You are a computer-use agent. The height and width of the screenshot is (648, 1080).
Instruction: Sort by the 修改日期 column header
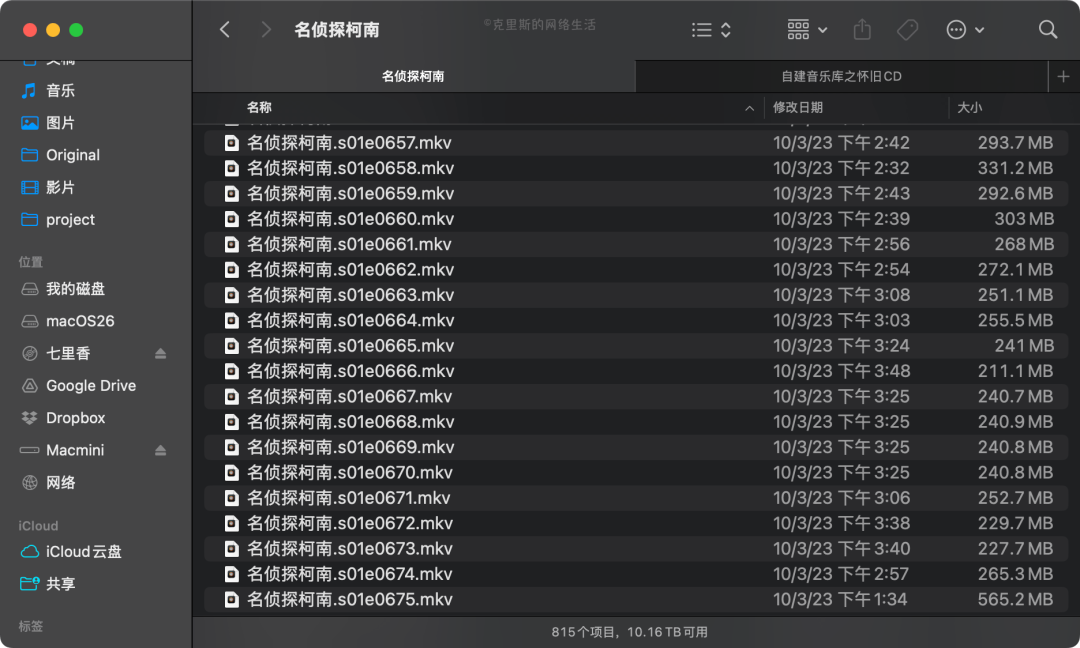(798, 107)
